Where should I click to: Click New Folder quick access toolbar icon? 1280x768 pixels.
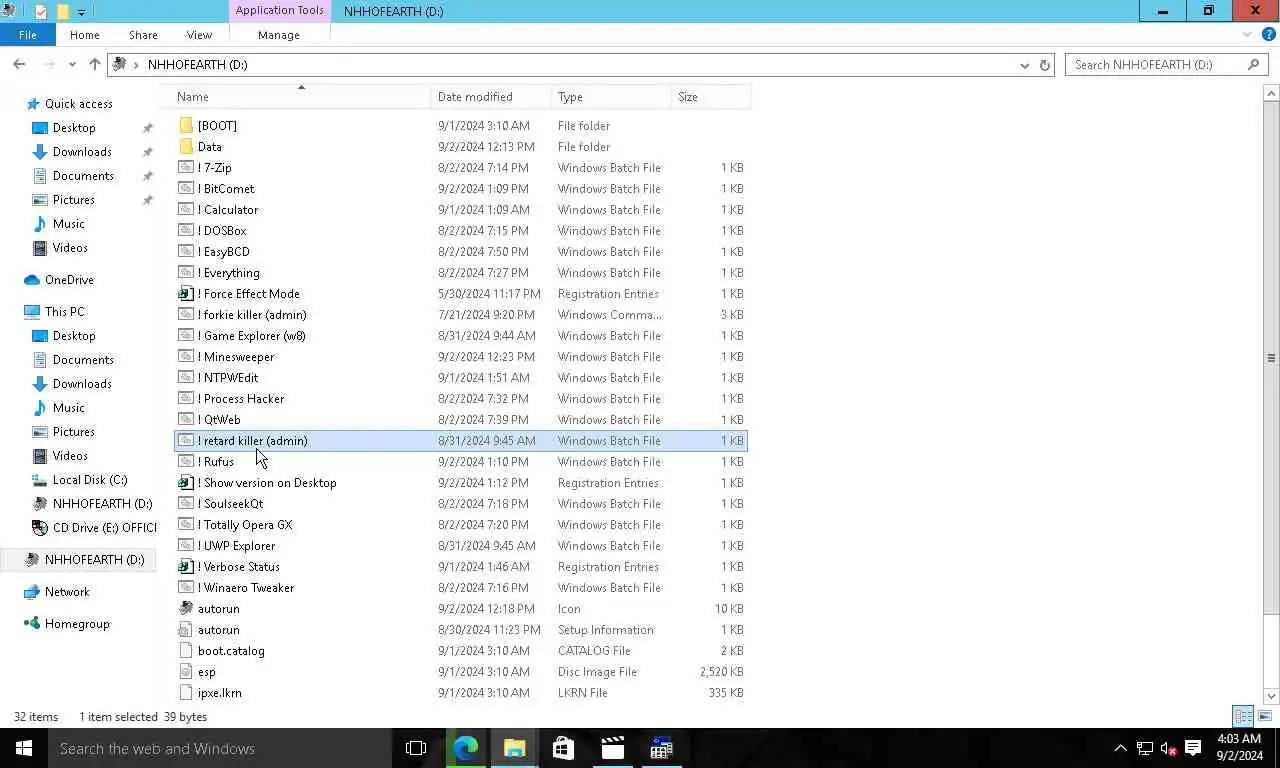[62, 12]
